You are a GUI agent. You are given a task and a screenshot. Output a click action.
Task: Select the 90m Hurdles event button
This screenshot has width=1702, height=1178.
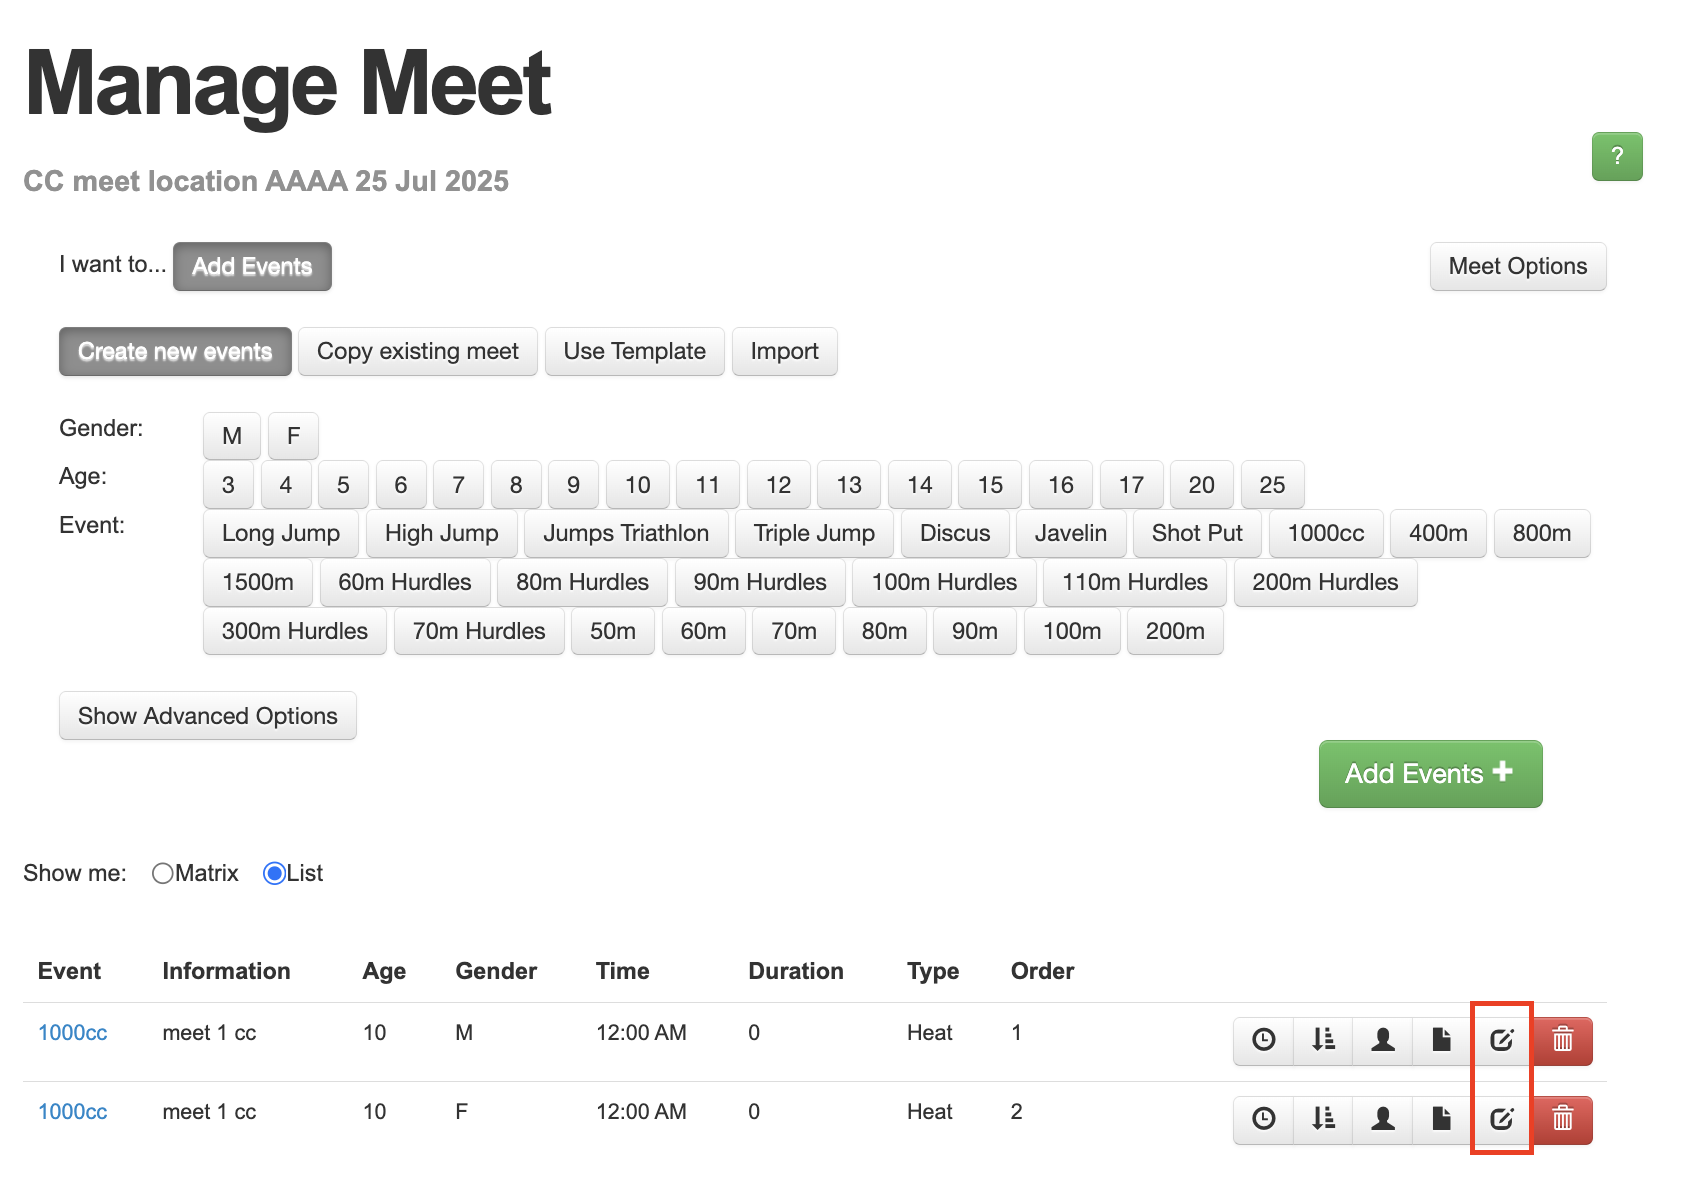(x=760, y=582)
